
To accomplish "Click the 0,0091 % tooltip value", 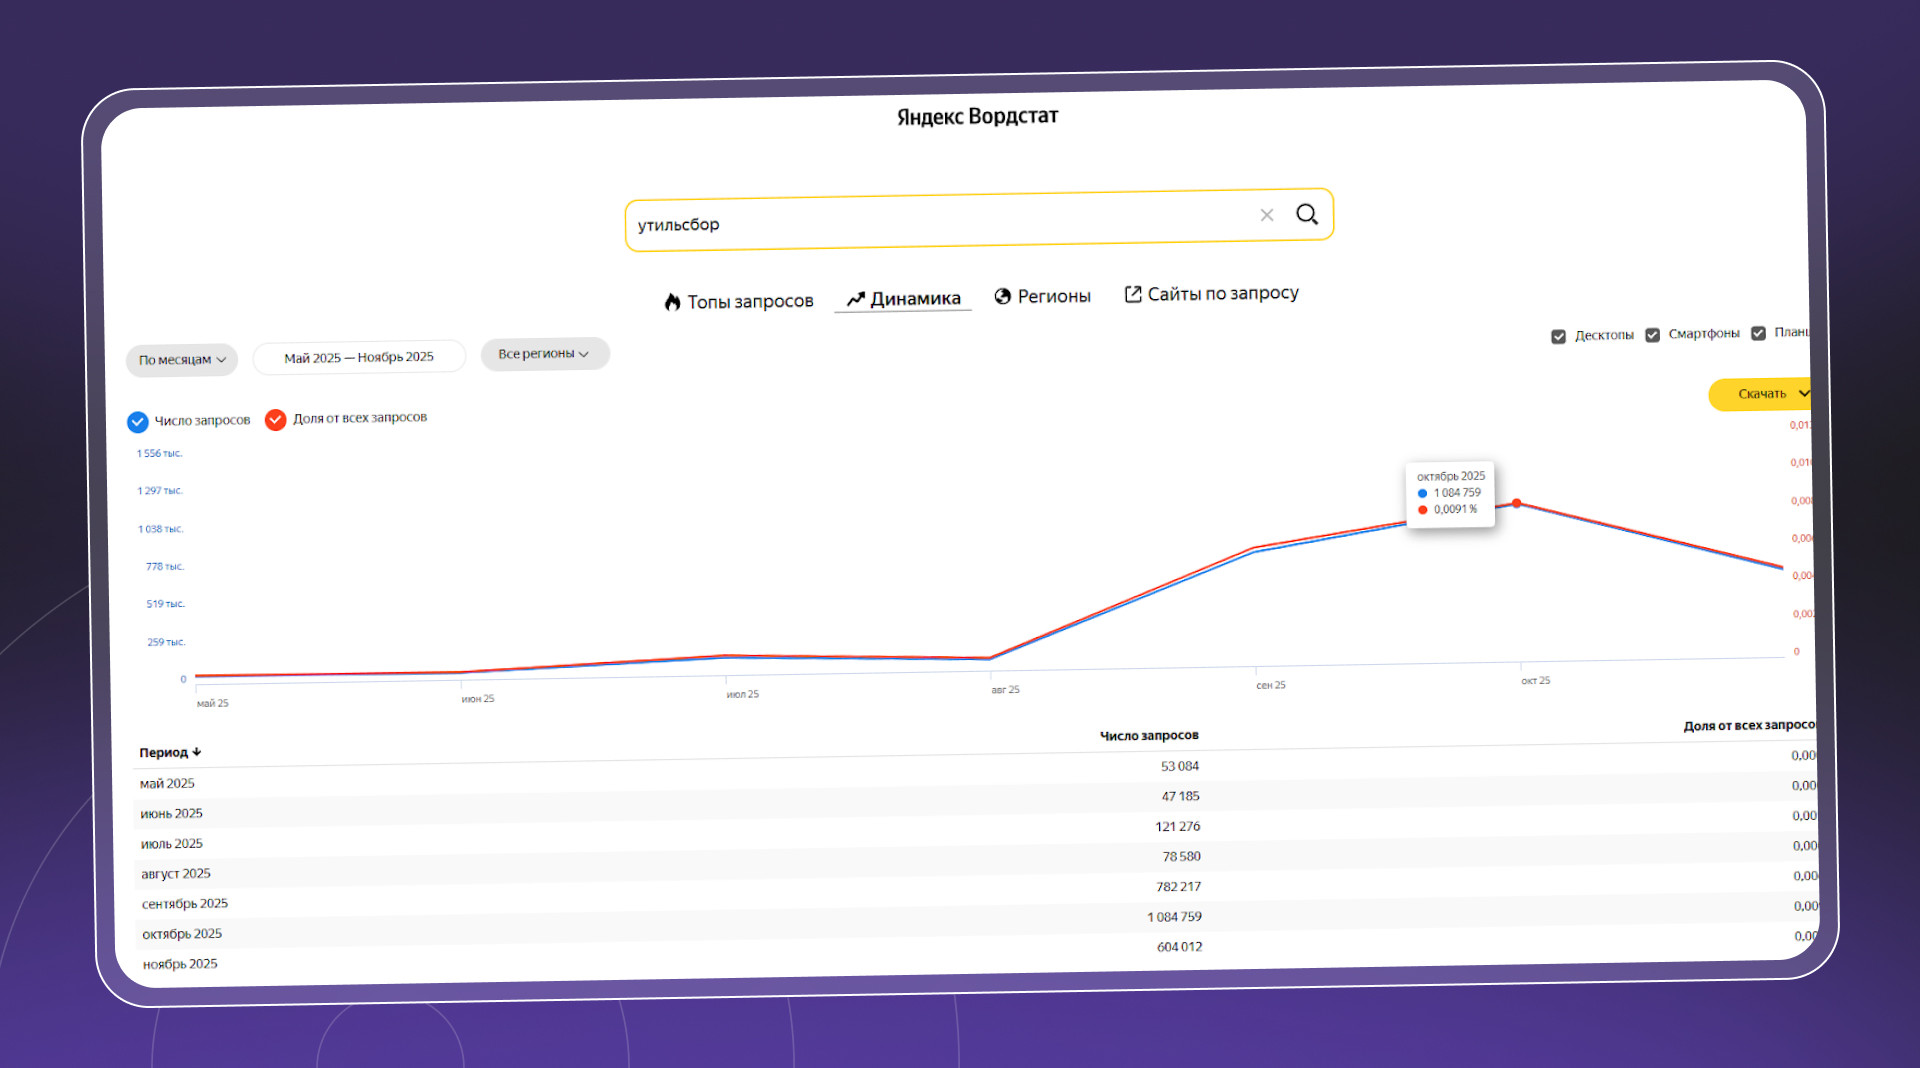I will tap(1455, 510).
